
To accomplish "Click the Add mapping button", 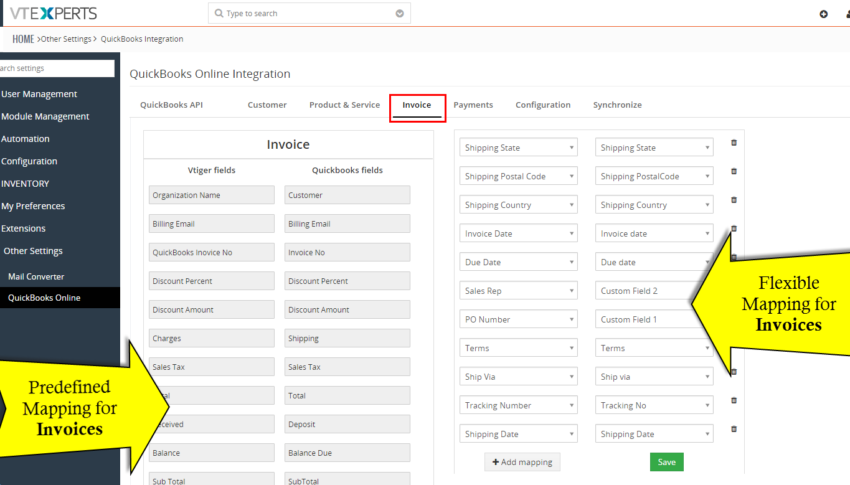I will [522, 462].
